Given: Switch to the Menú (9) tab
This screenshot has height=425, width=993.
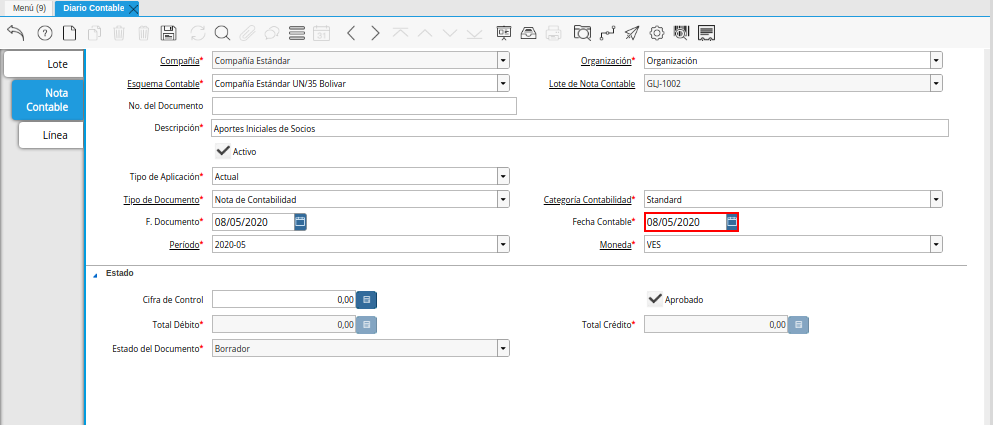Looking at the screenshot, I should 29,8.
